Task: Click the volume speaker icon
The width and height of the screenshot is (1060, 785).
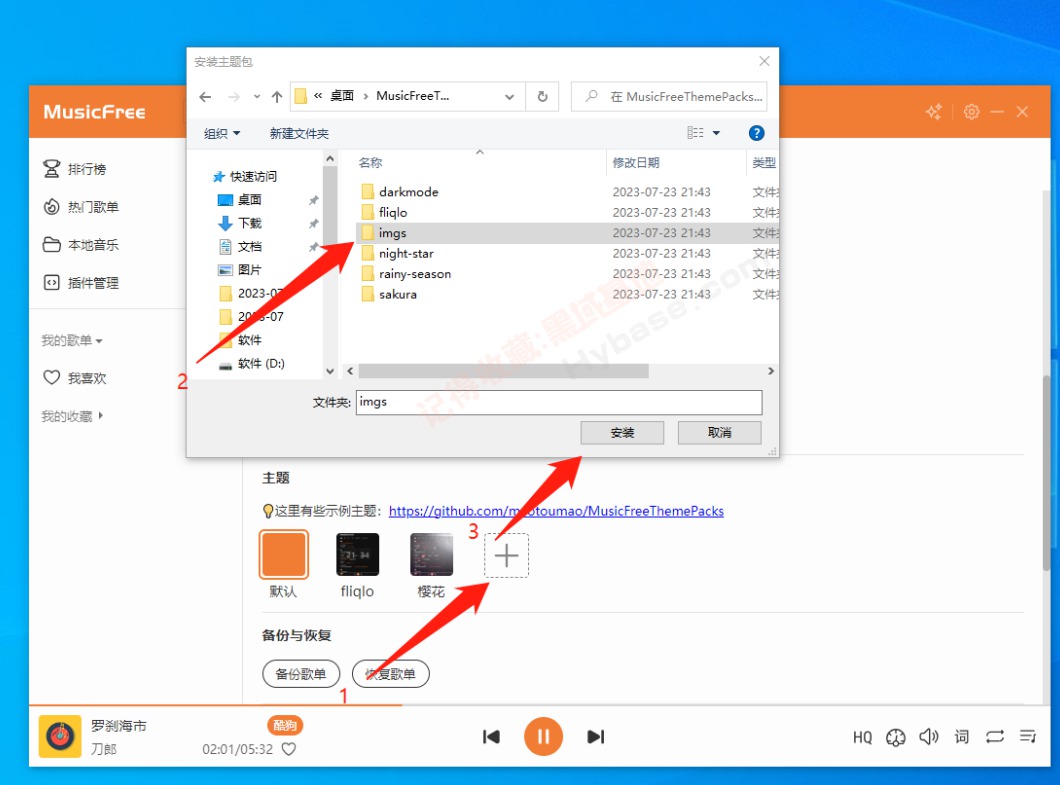Action: [x=929, y=736]
